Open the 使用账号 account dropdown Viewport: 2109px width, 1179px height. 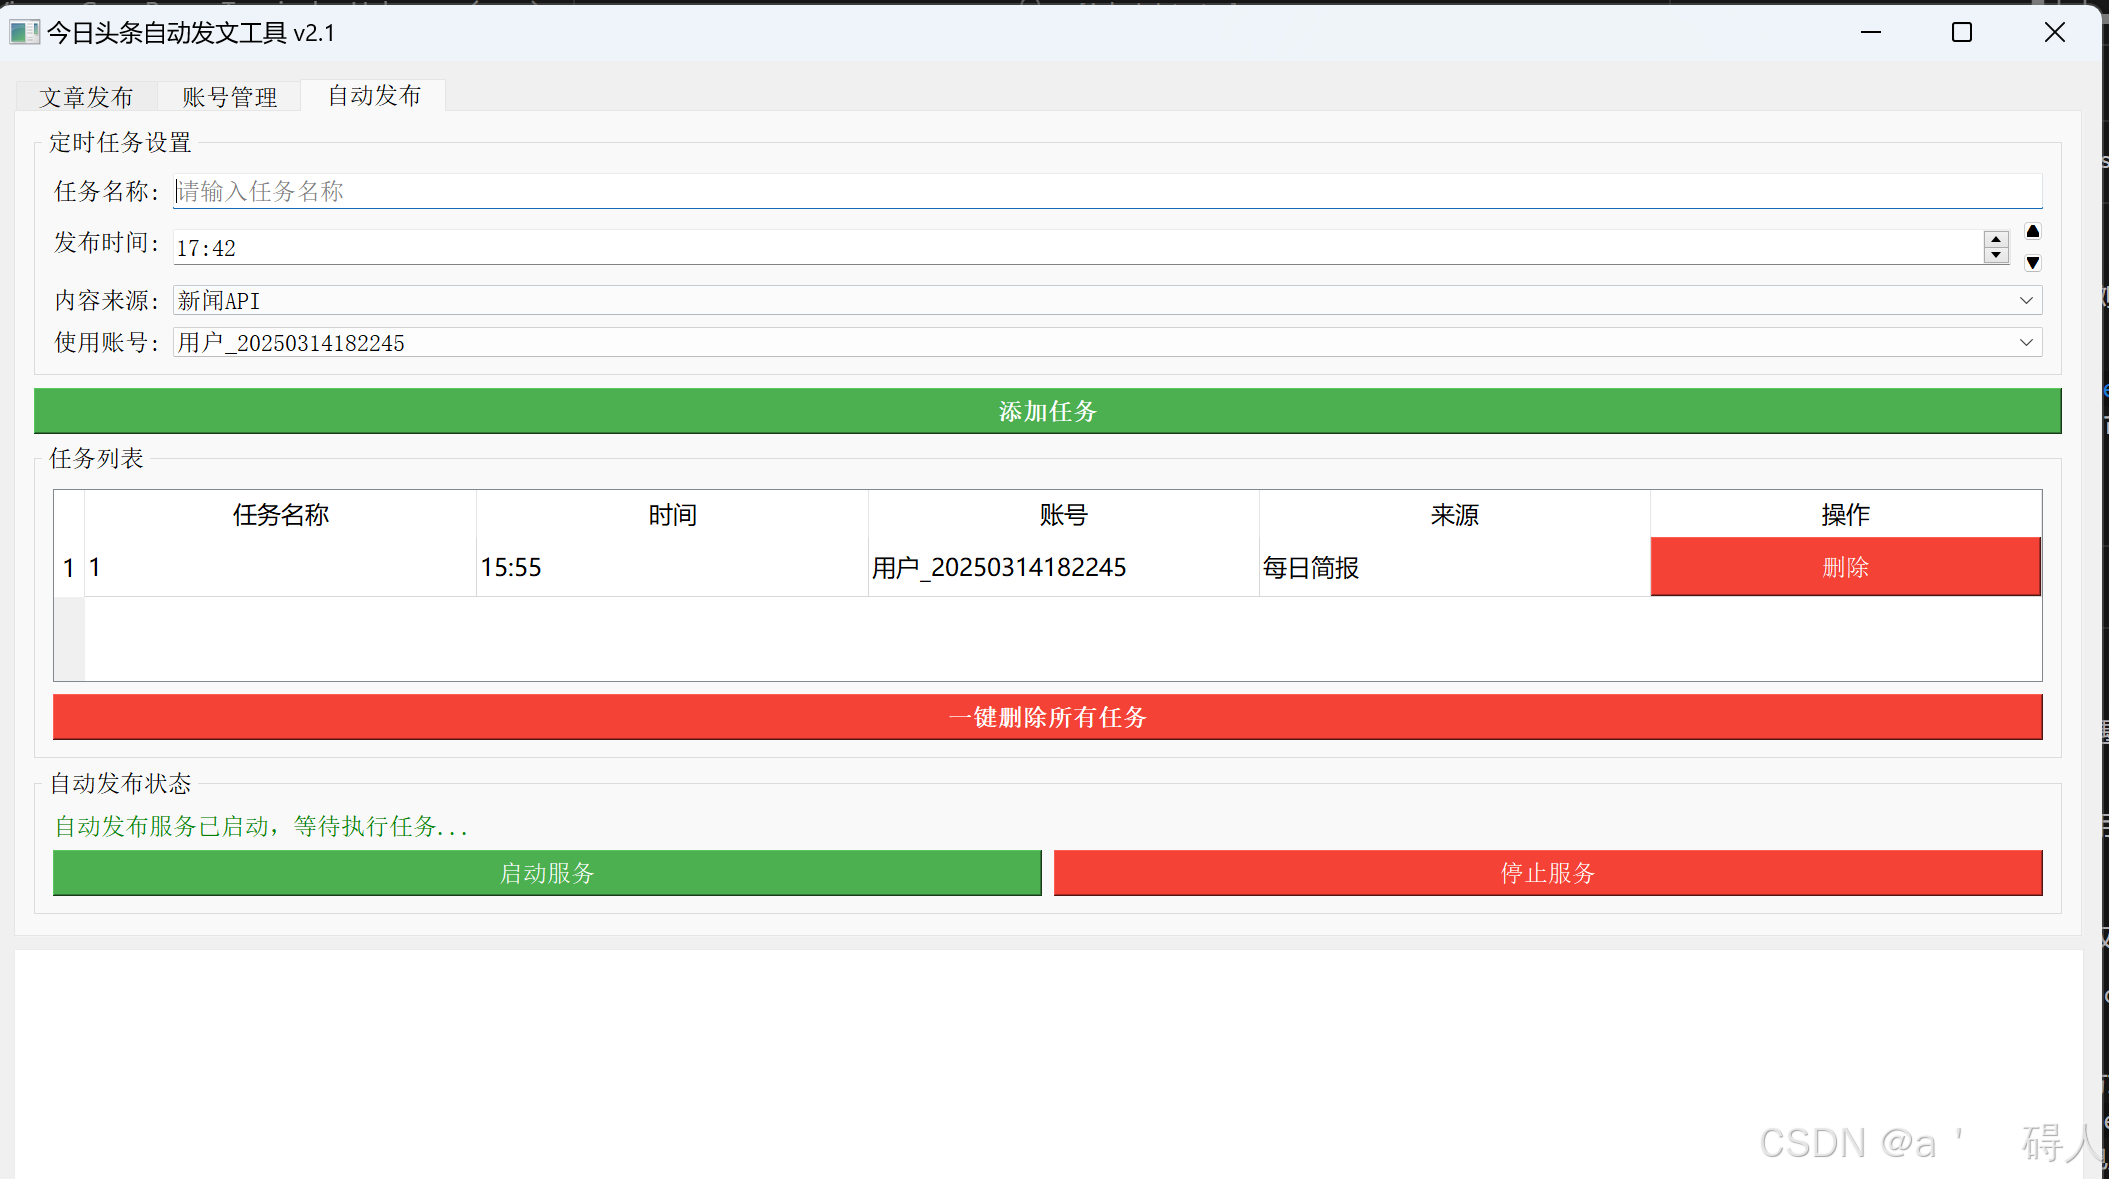click(2026, 342)
